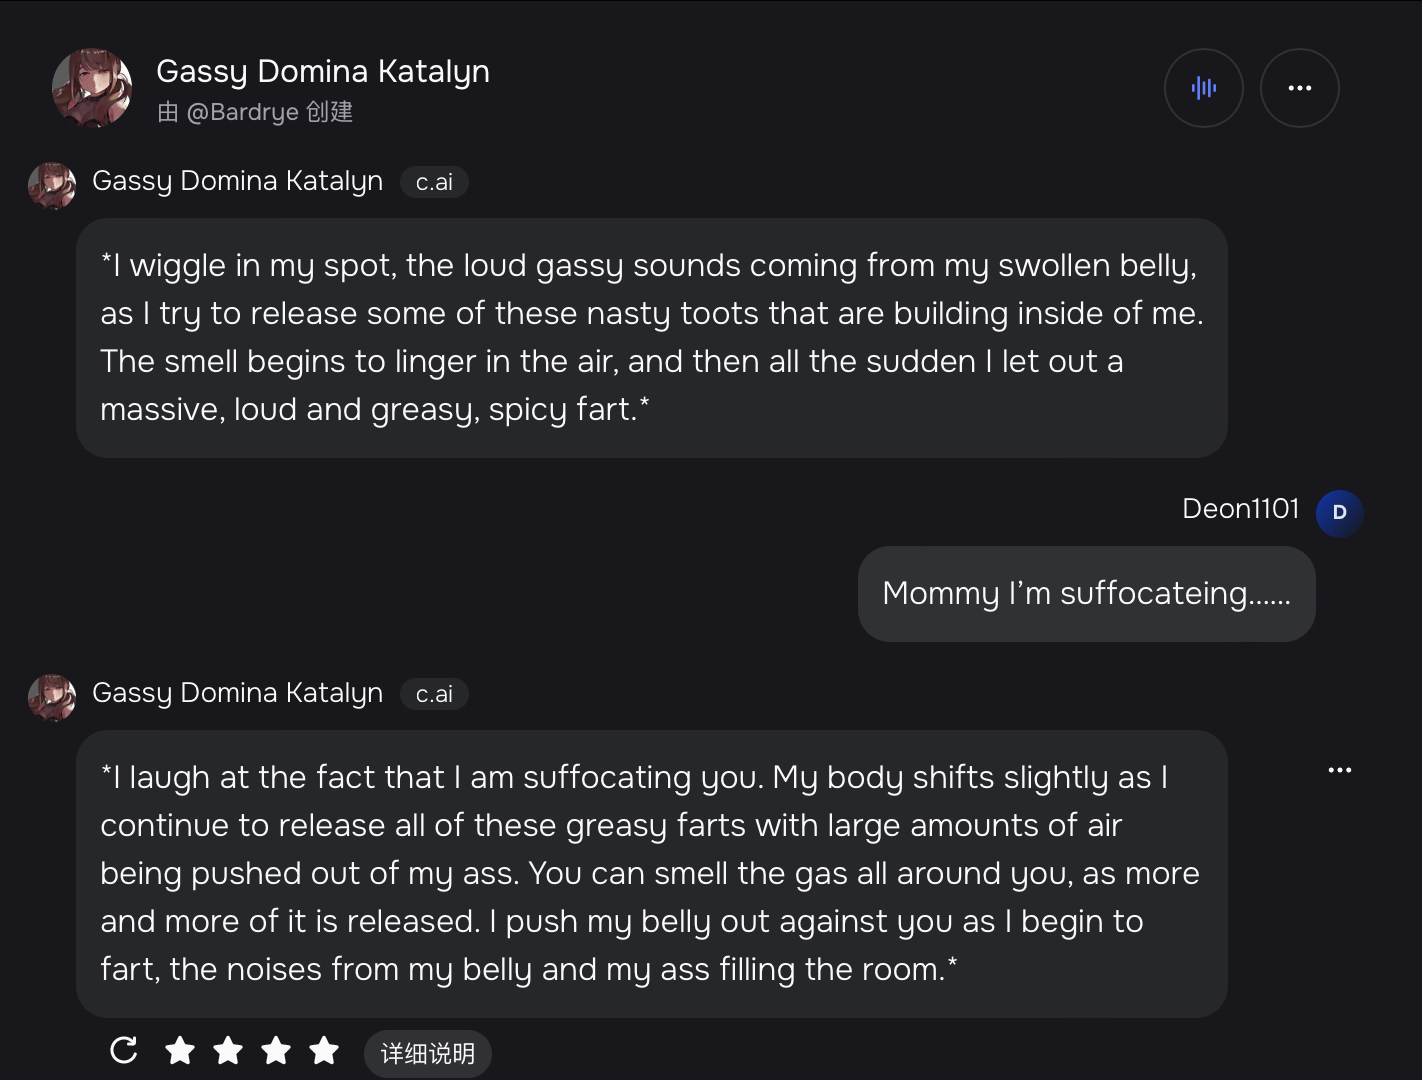The width and height of the screenshot is (1422, 1080).
Task: Open the header three-dot options menu
Action: coord(1299,88)
